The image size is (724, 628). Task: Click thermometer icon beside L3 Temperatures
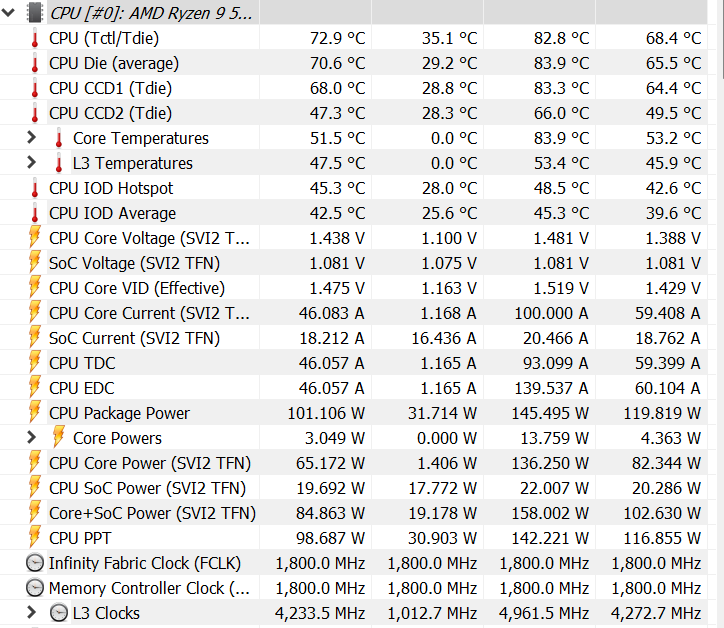pyautogui.click(x=59, y=163)
